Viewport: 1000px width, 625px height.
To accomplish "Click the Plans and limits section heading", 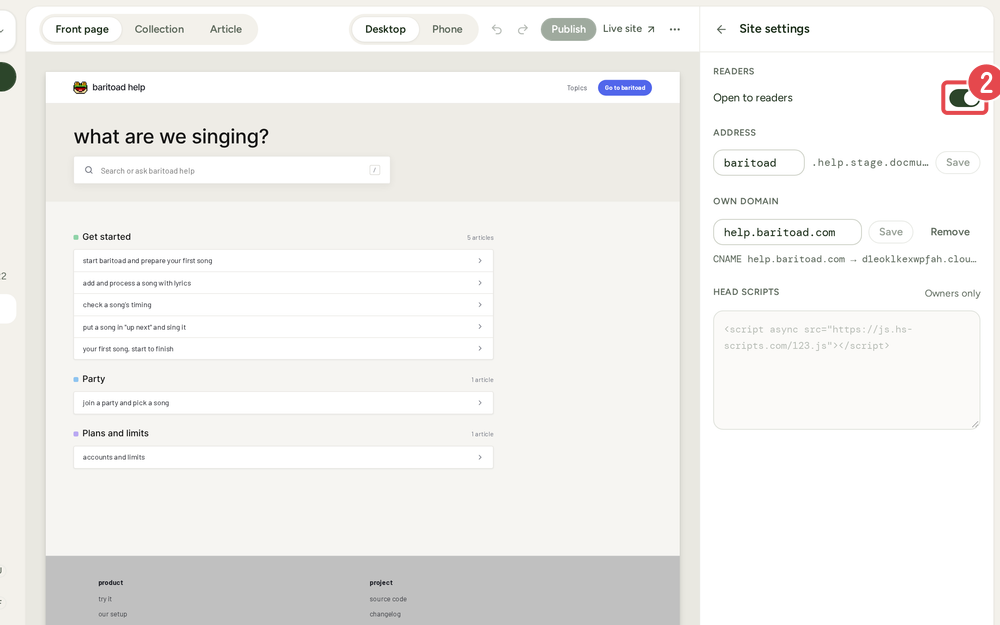I will tap(115, 433).
